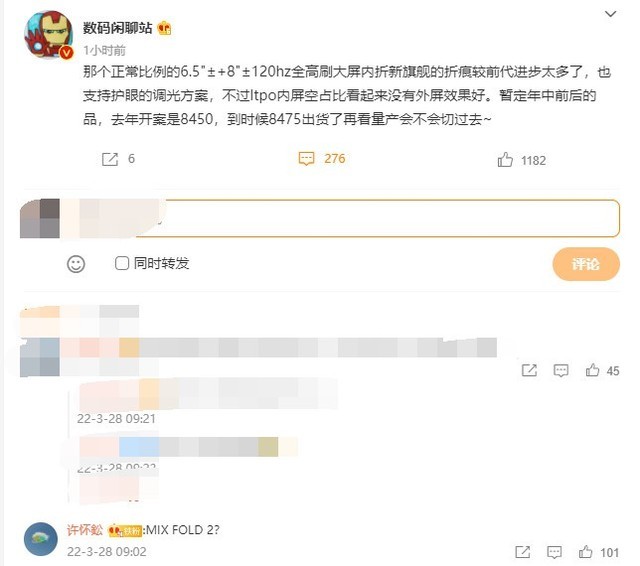
Task: Reply to the MIX FOLD 2 comment
Action: pyautogui.click(x=554, y=552)
